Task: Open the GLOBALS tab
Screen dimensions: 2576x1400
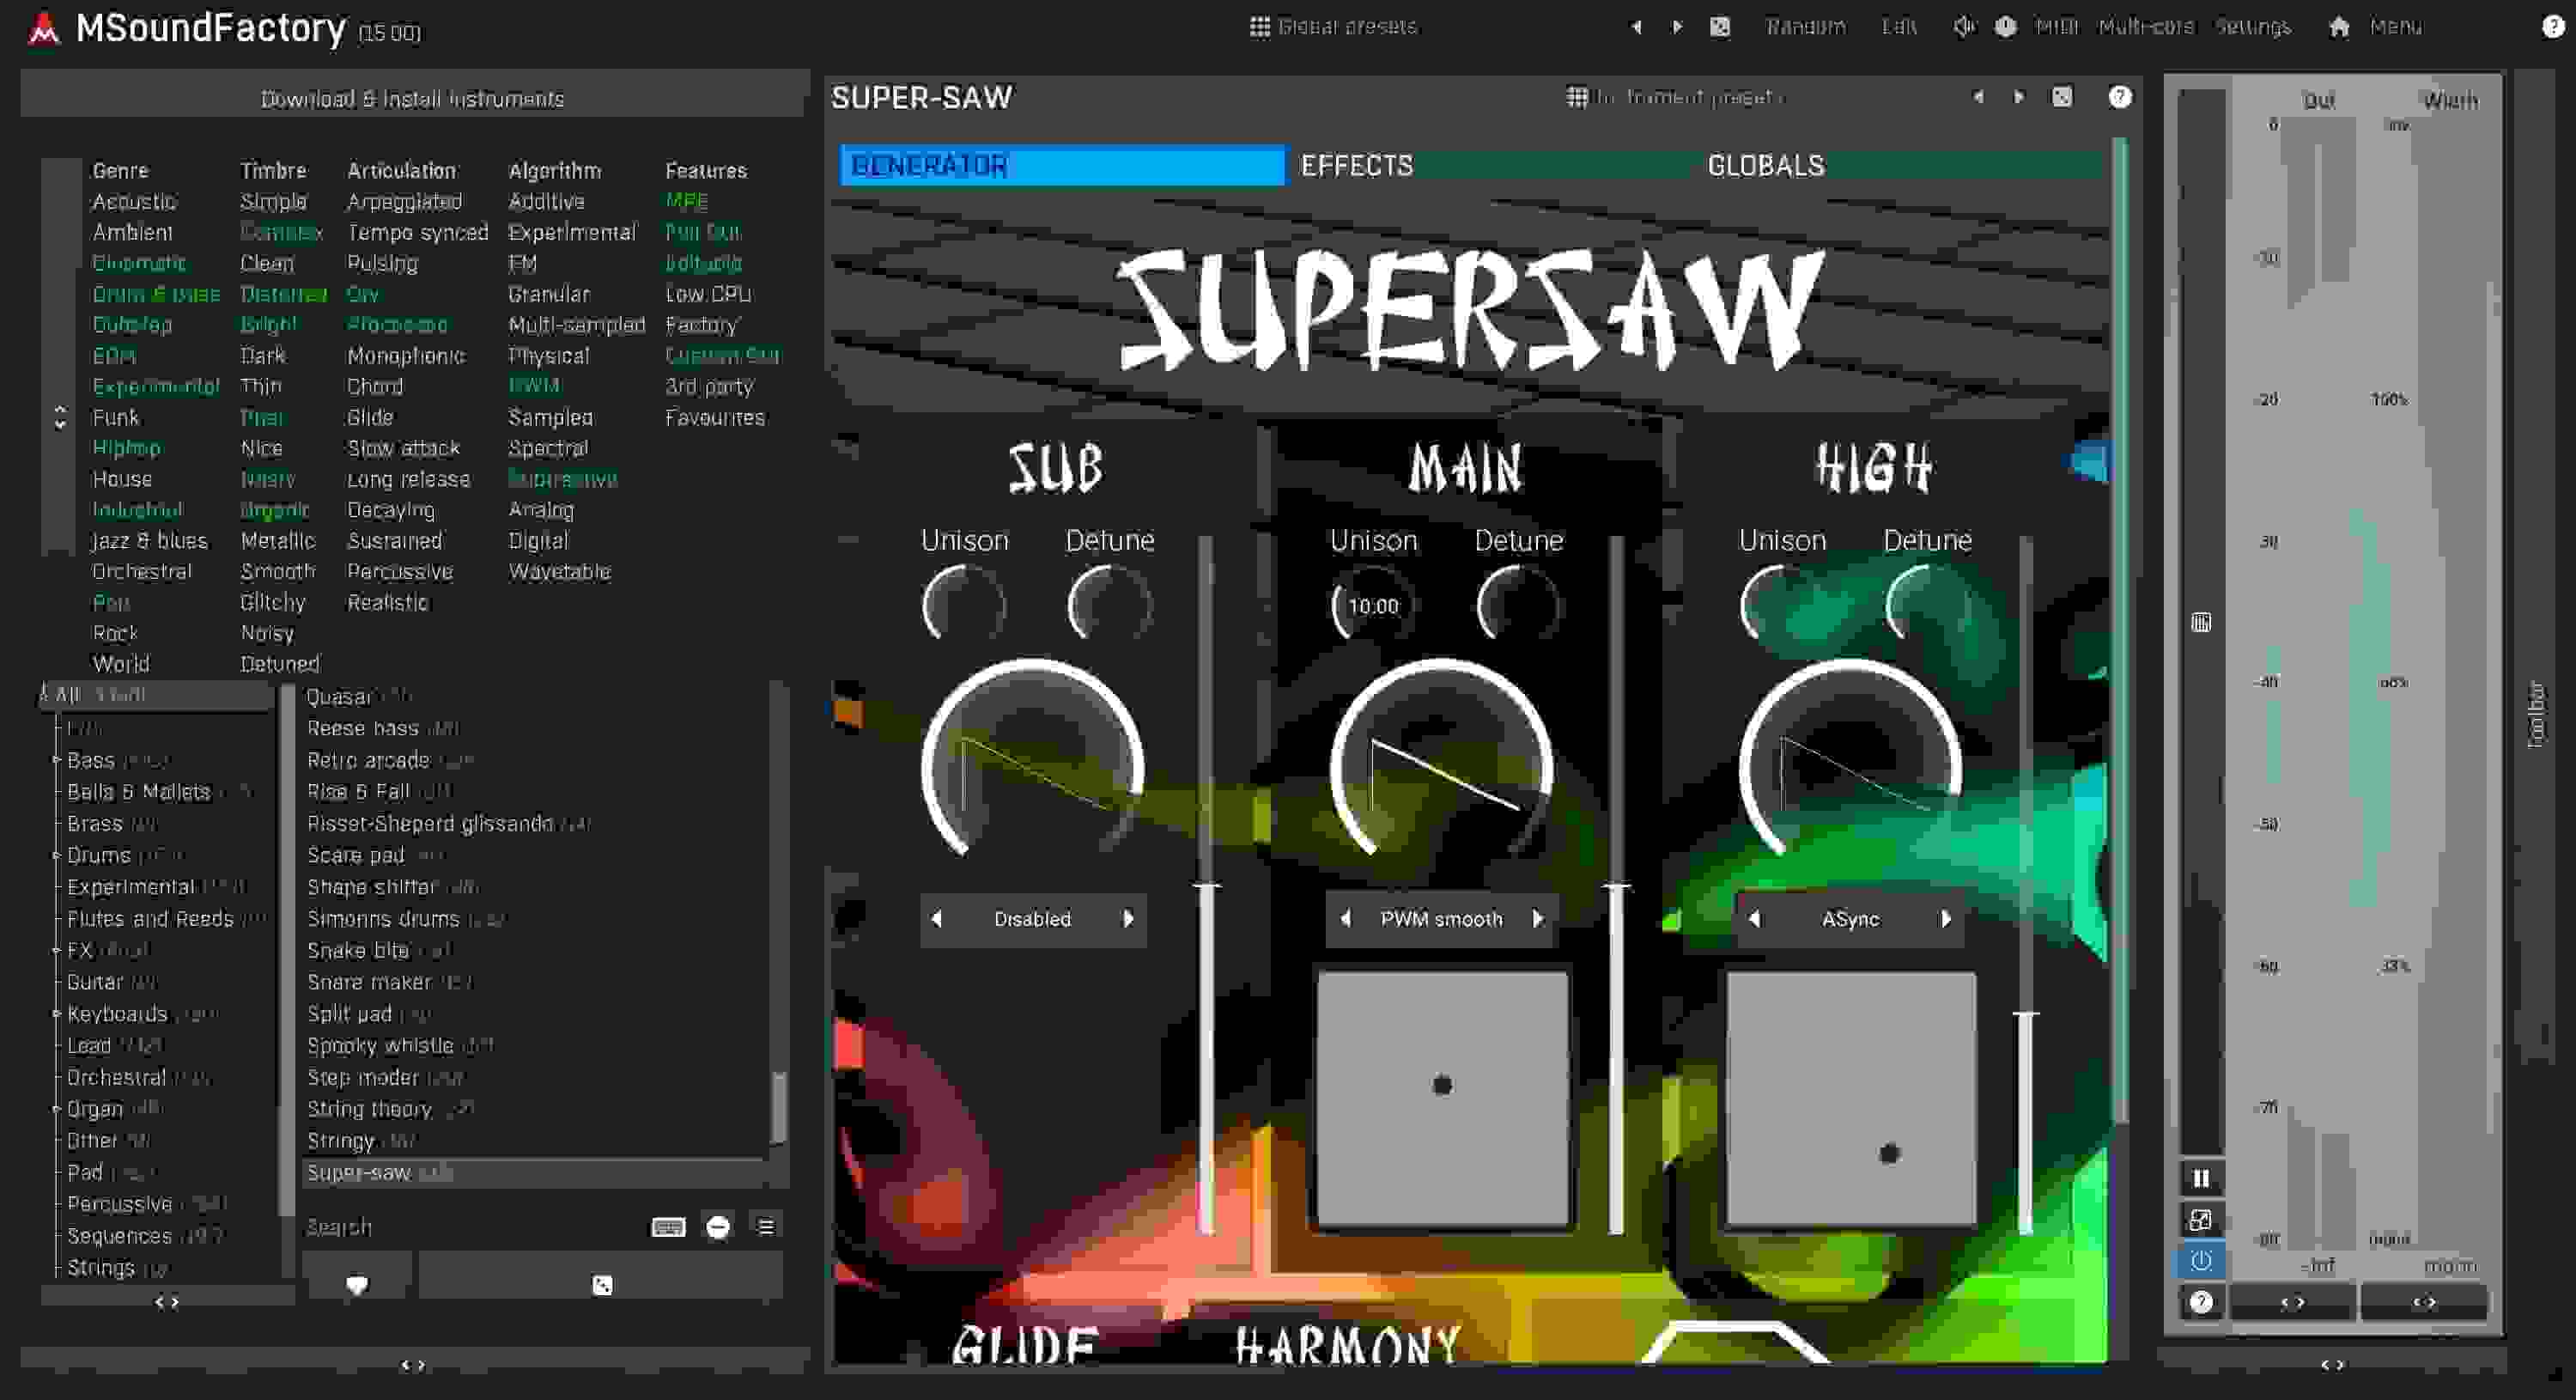Action: (x=1767, y=165)
